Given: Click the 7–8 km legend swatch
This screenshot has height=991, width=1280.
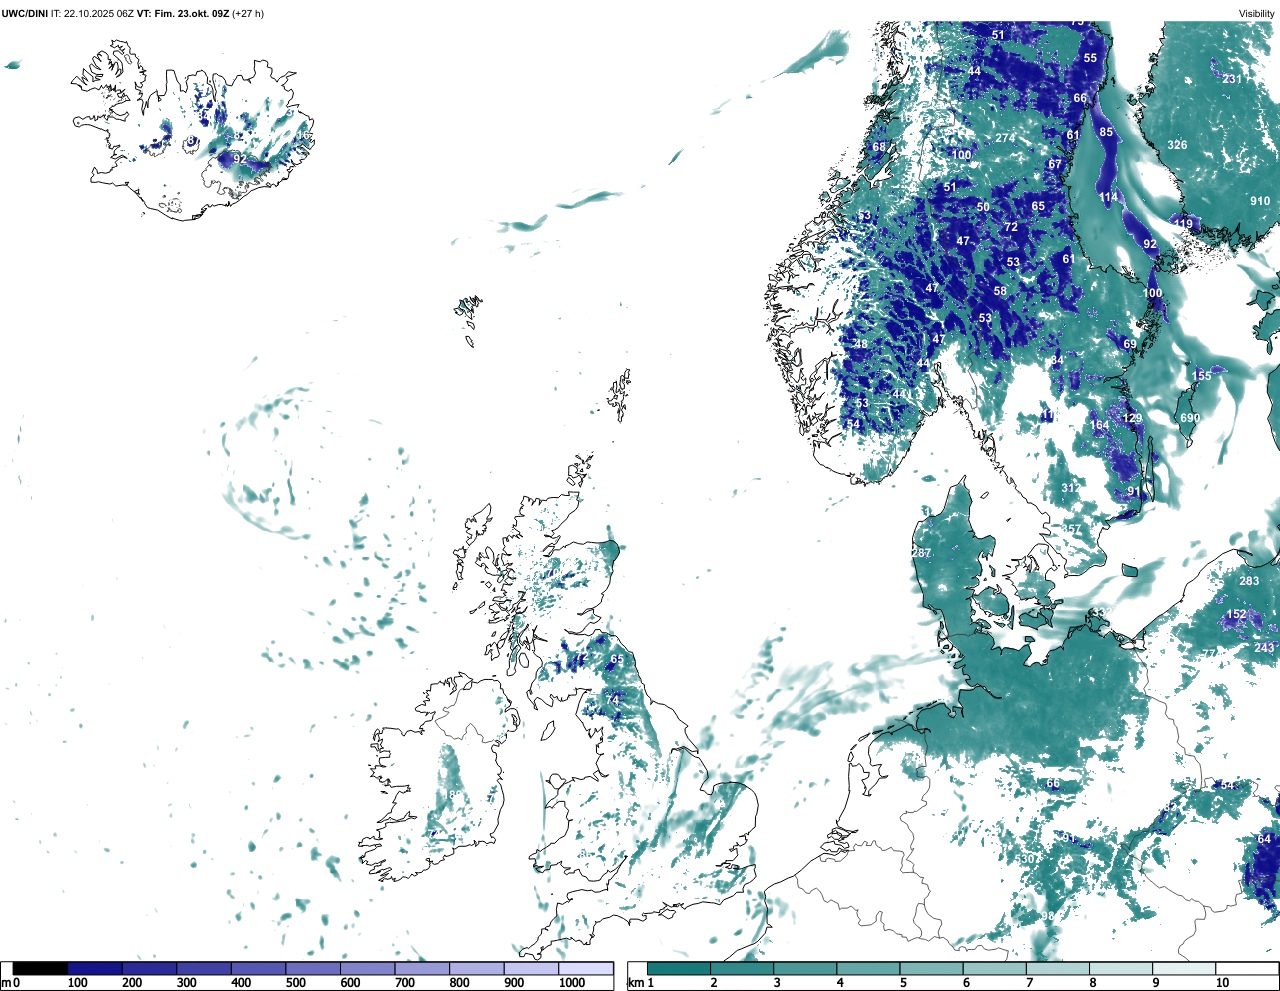Looking at the screenshot, I should 1058,969.
